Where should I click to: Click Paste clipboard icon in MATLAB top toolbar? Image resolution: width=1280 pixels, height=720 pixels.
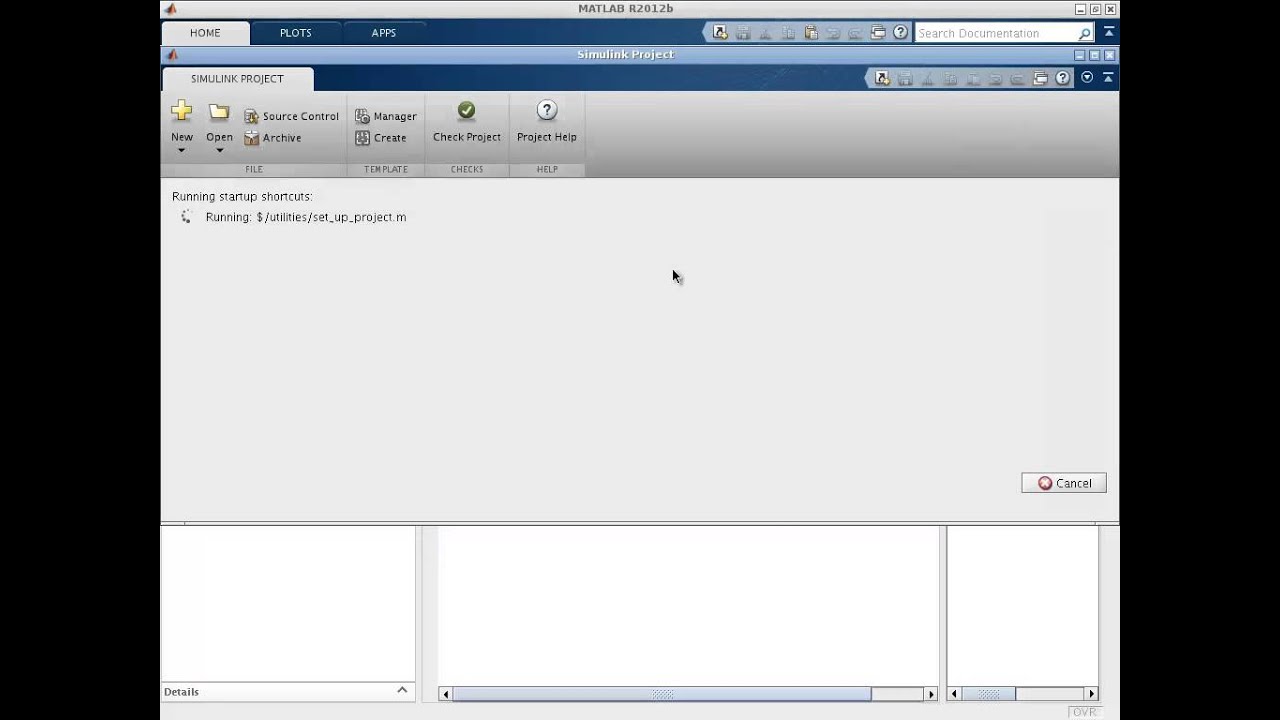tap(811, 33)
